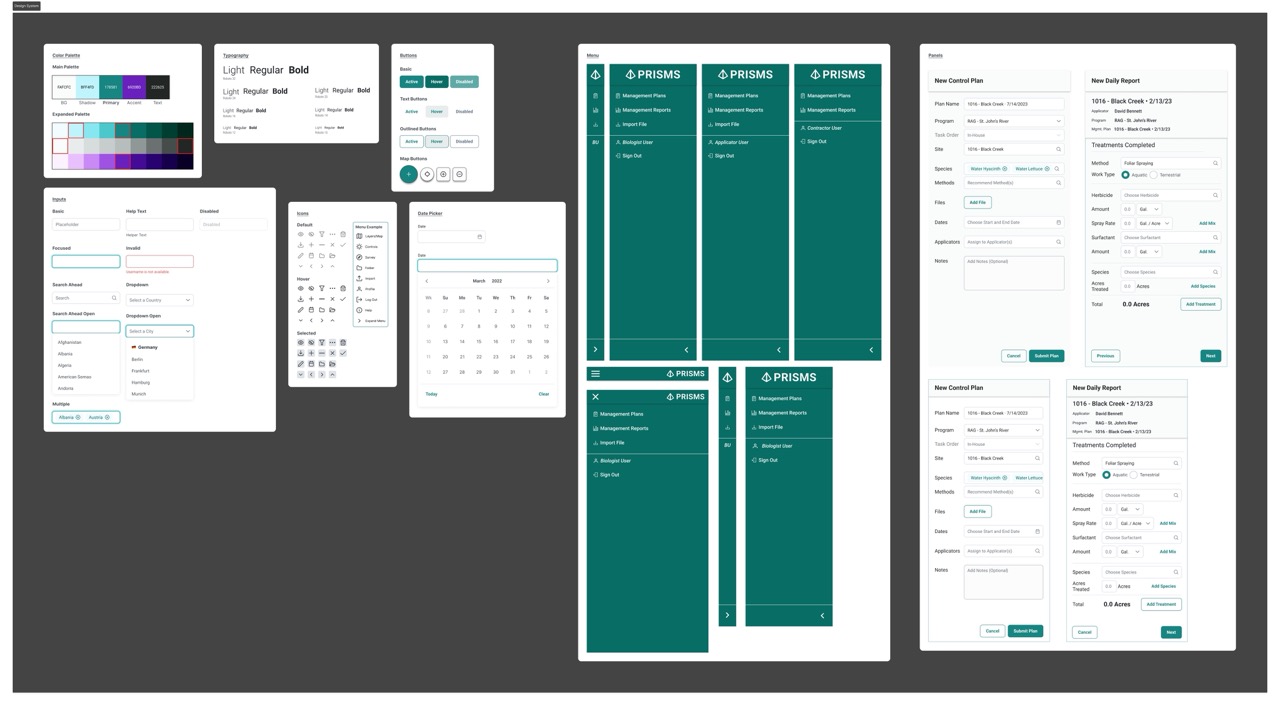Viewport: 1280px width, 705px height.
Task: Click the Placeholder basic input field
Action: 86,225
